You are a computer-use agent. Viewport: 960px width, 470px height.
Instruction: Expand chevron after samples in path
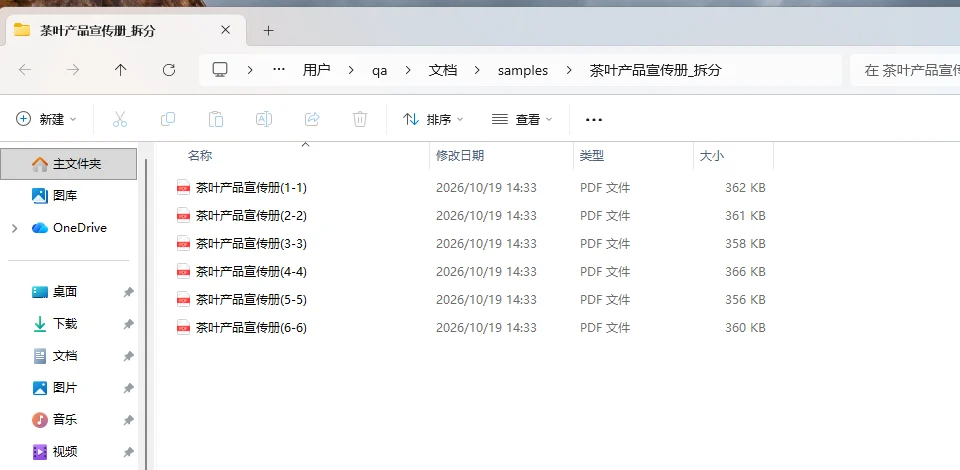pos(569,70)
